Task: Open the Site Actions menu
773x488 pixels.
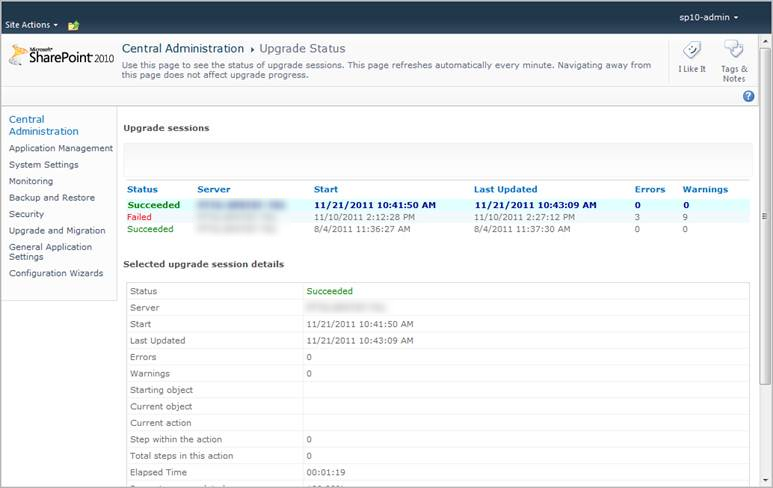Action: [x=31, y=25]
